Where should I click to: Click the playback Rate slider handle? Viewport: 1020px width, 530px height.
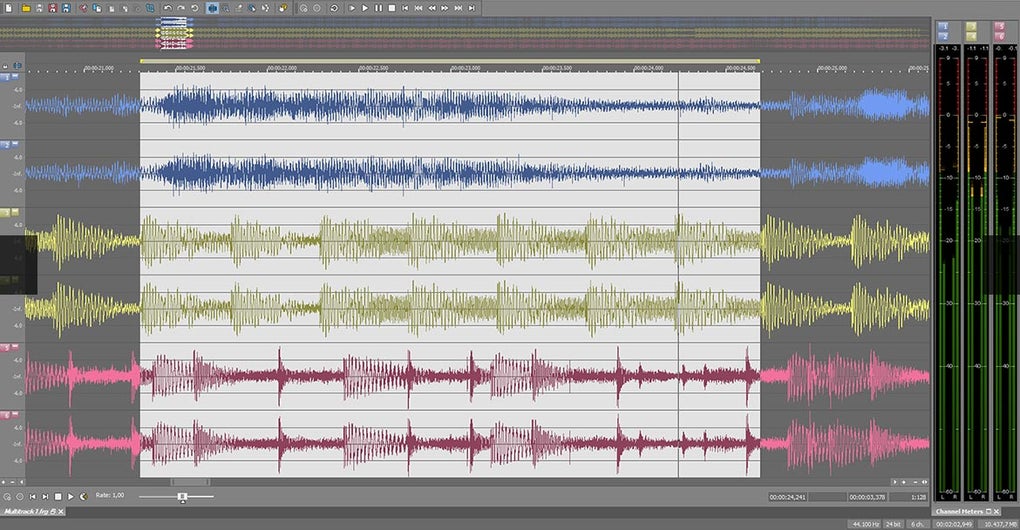coord(182,496)
